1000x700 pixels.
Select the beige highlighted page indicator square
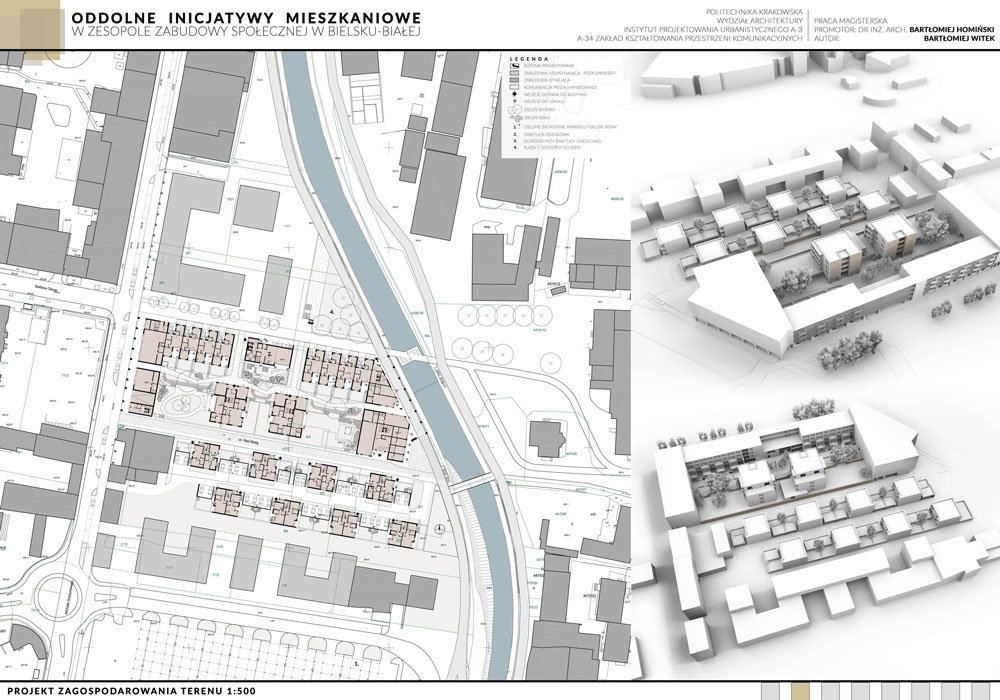[x=798, y=690]
